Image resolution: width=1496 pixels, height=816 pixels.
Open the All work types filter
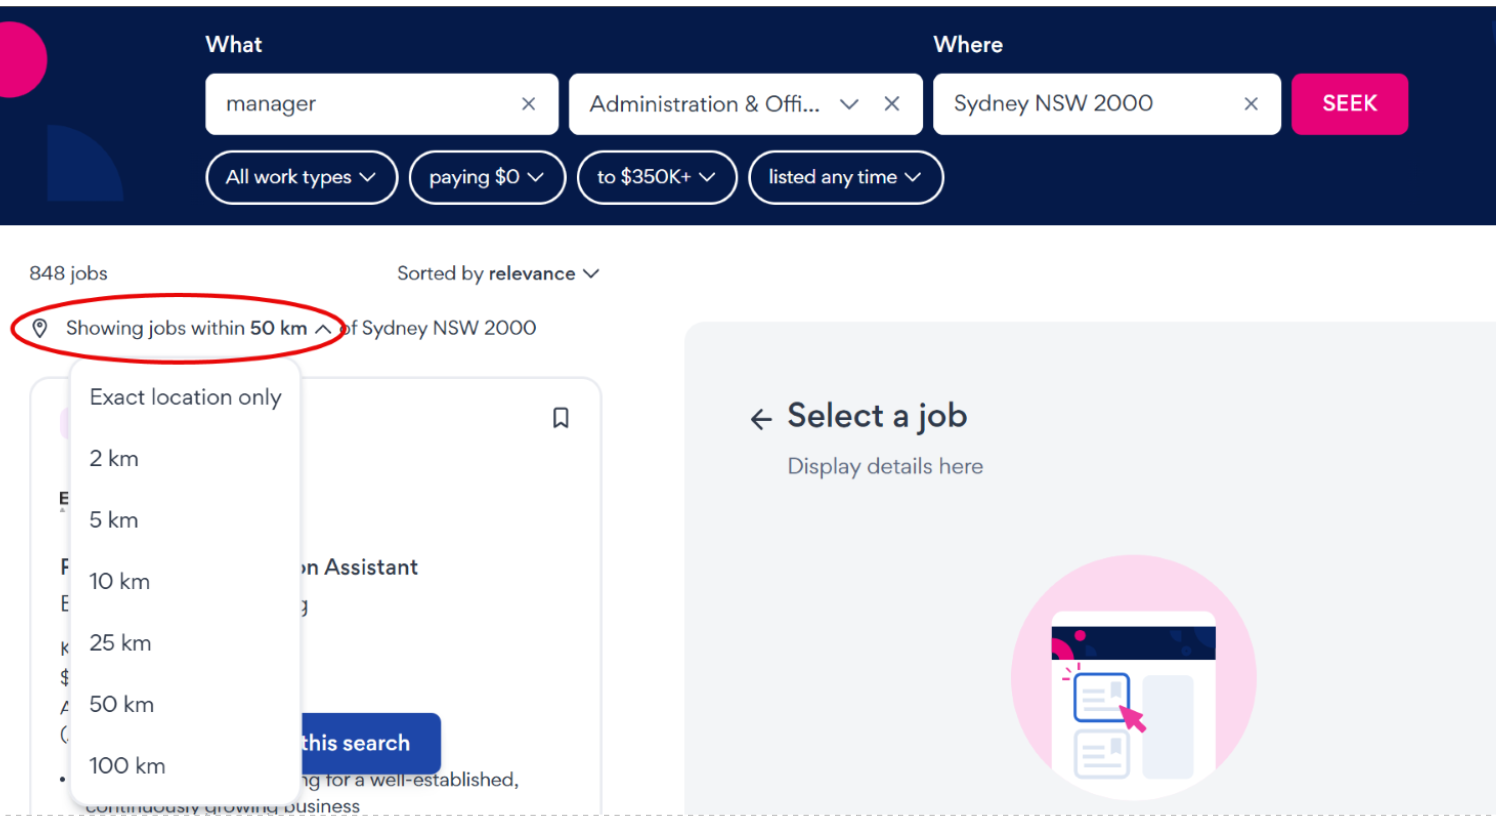tap(301, 177)
